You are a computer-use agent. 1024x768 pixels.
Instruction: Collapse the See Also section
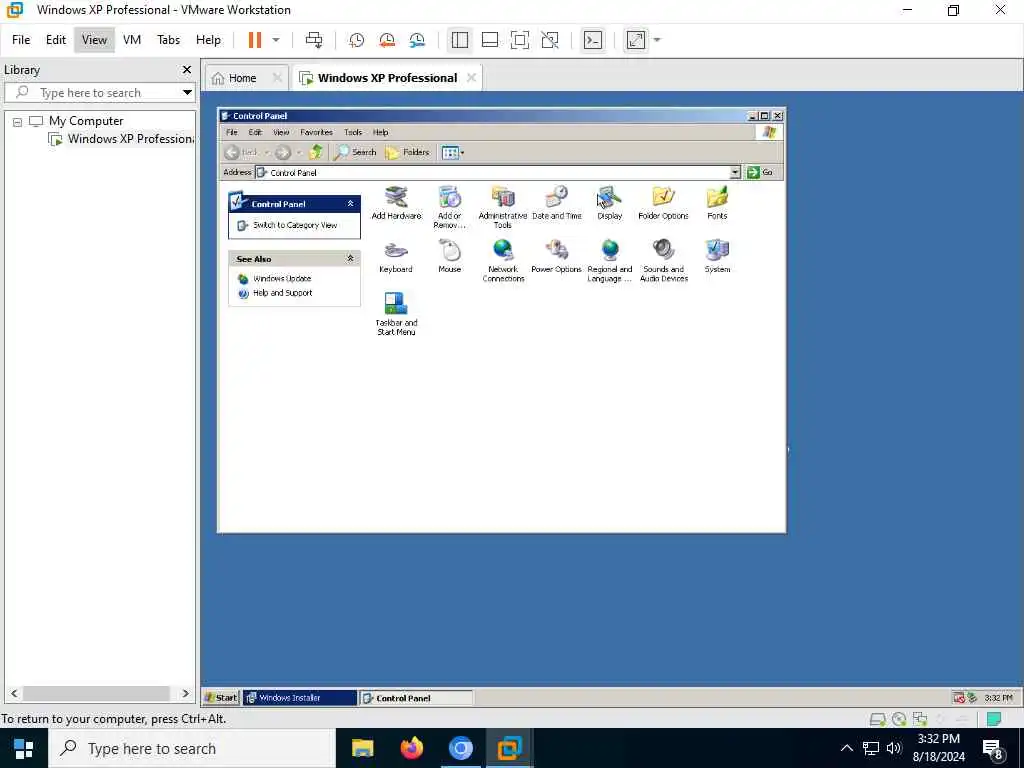(x=350, y=259)
